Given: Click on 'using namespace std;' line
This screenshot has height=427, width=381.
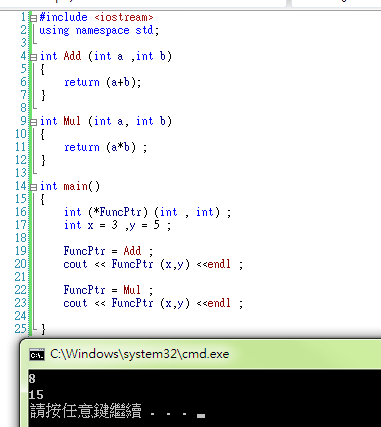Looking at the screenshot, I should pos(99,30).
